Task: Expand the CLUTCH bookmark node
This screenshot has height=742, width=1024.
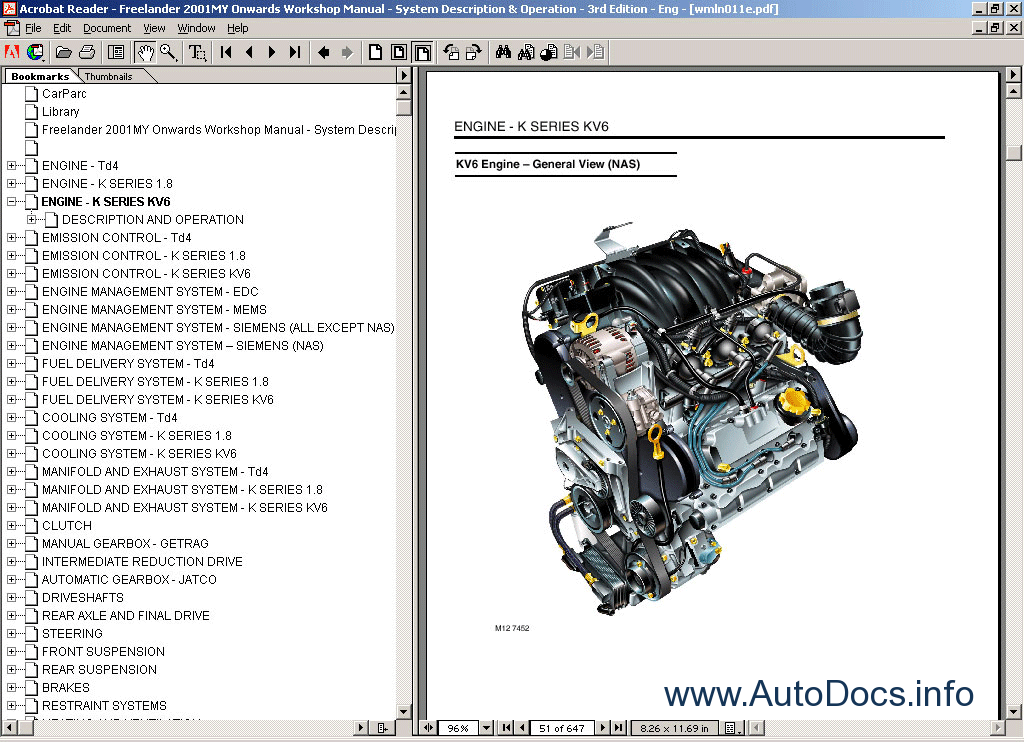Action: 11,526
